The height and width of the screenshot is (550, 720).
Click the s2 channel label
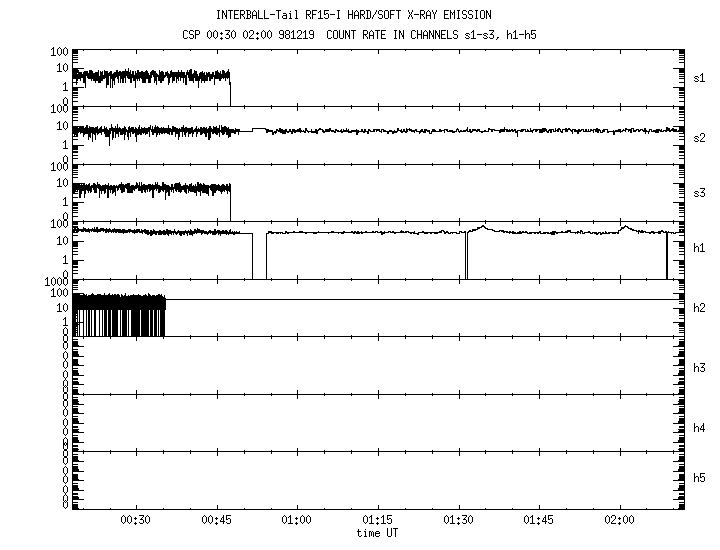pyautogui.click(x=700, y=134)
